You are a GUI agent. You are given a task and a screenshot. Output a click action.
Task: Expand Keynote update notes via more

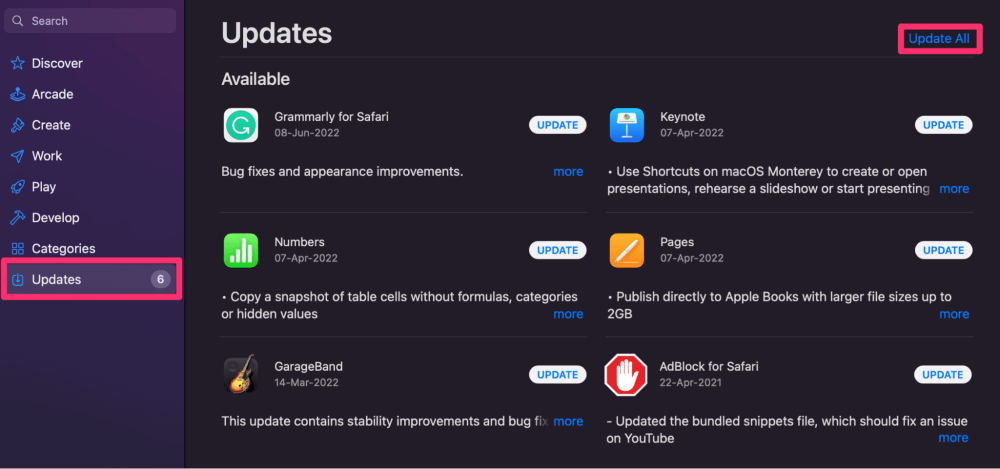[954, 189]
